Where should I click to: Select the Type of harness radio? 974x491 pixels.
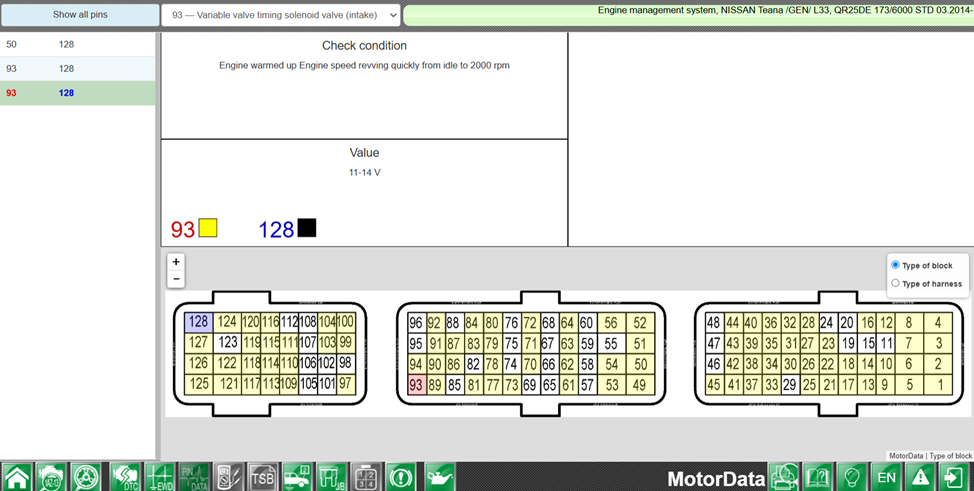tap(895, 283)
